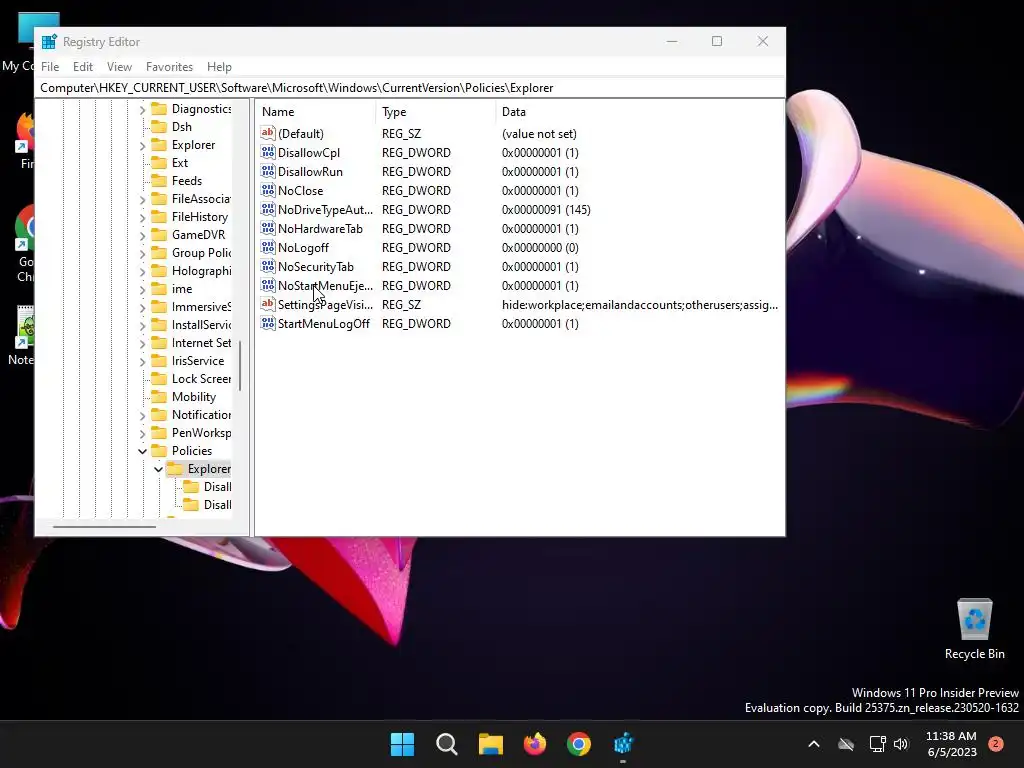Expand the GameDVR tree node
This screenshot has width=1024, height=768.
(142, 234)
